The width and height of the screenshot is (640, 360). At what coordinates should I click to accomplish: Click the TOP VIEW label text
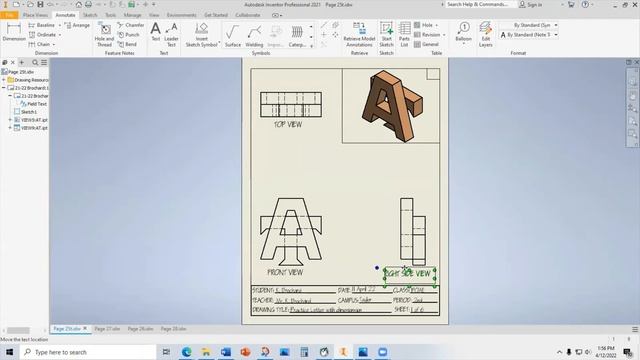click(288, 124)
